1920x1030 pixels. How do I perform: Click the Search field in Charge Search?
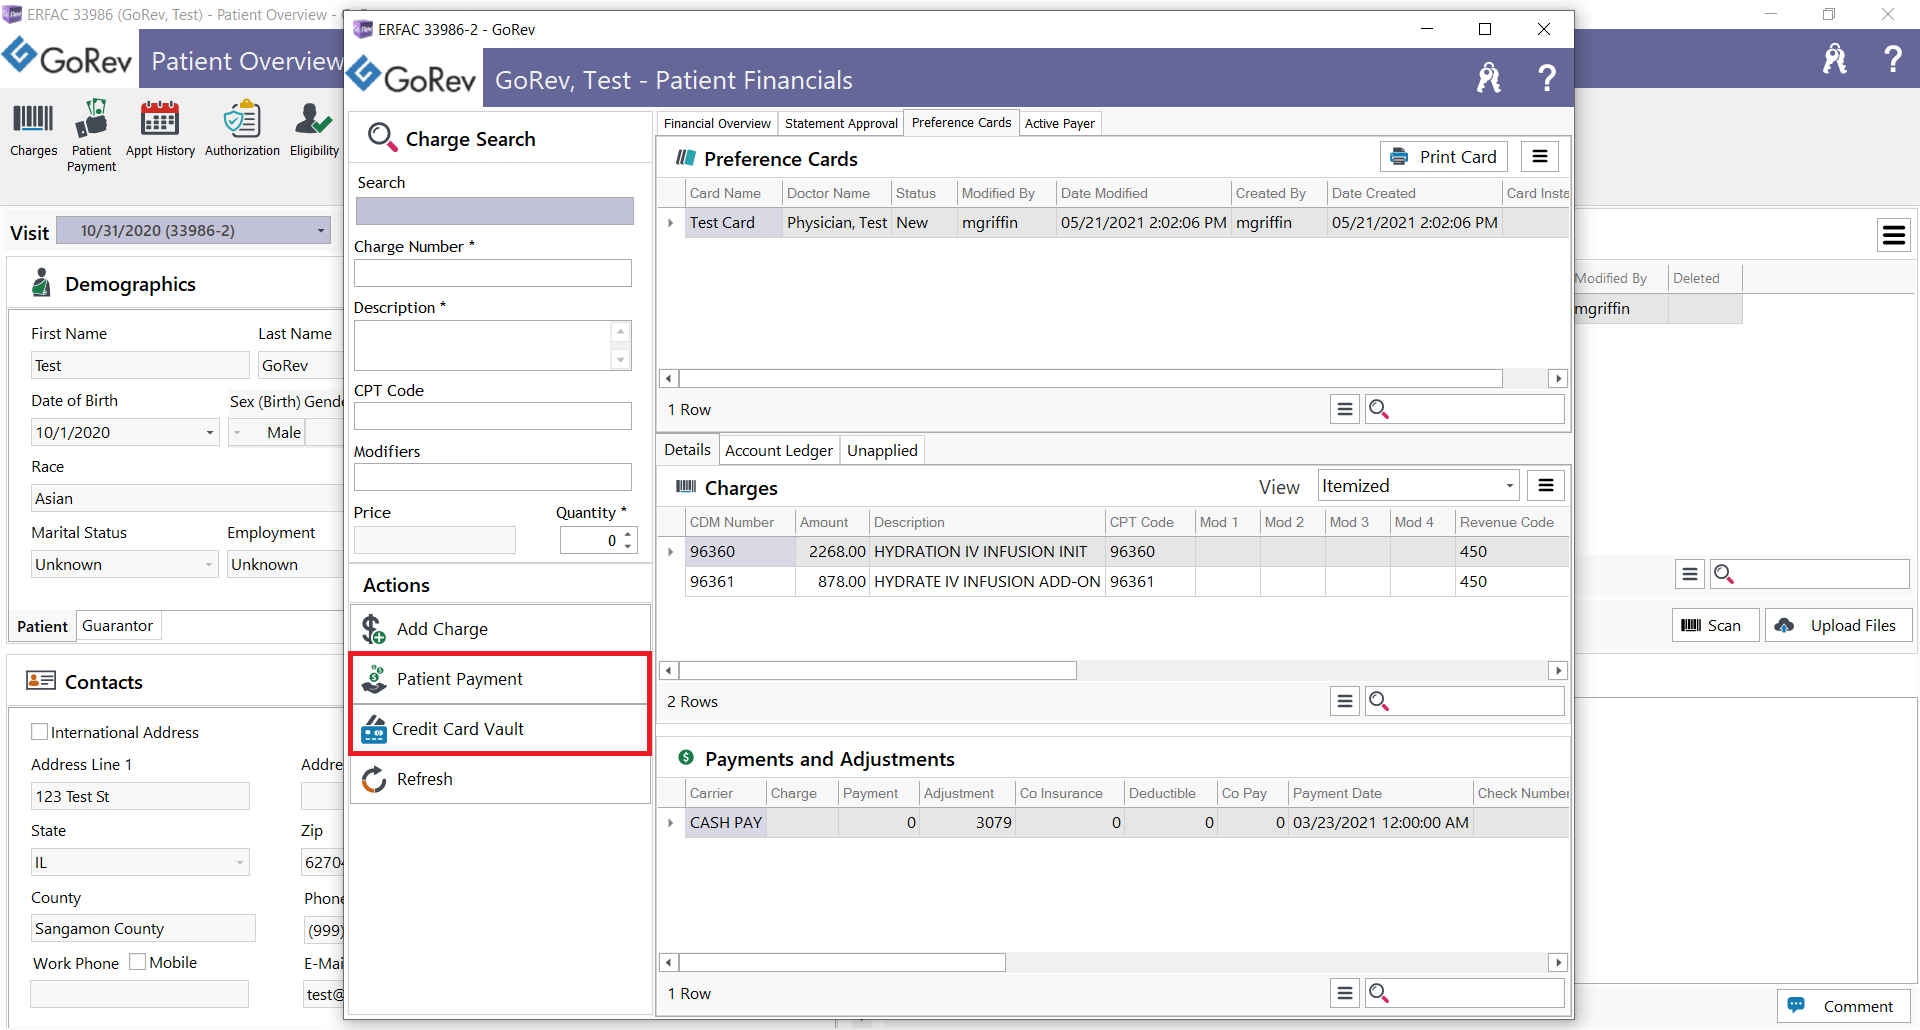494,210
